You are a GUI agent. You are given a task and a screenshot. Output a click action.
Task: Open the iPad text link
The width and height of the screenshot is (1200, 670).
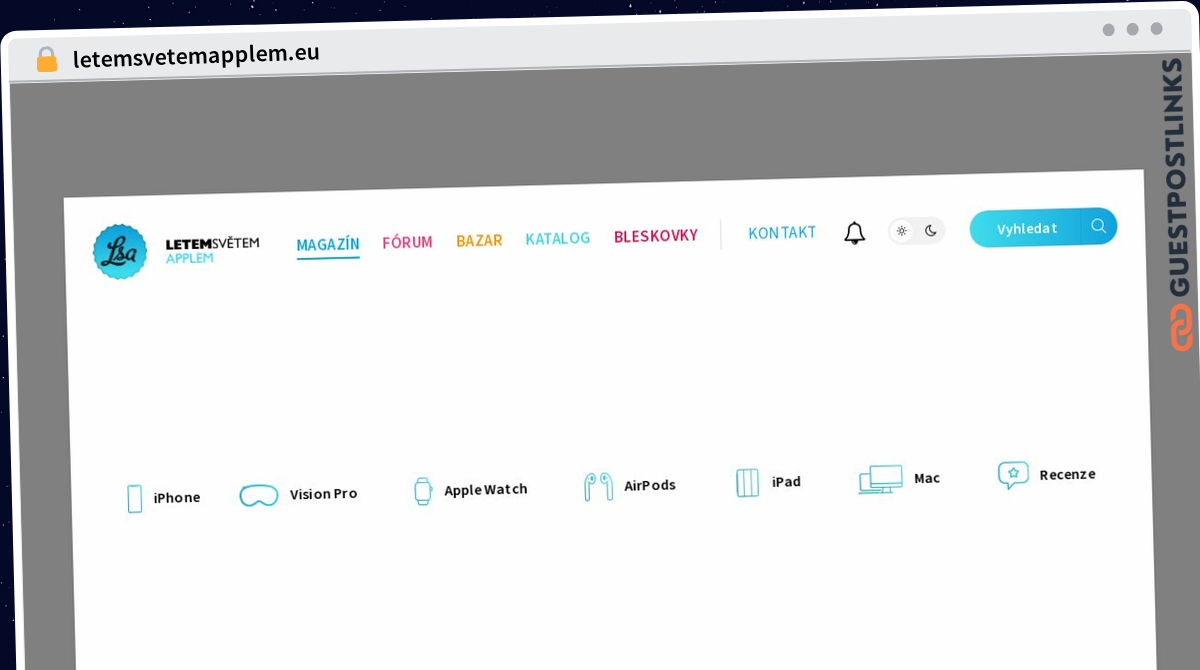coord(786,482)
